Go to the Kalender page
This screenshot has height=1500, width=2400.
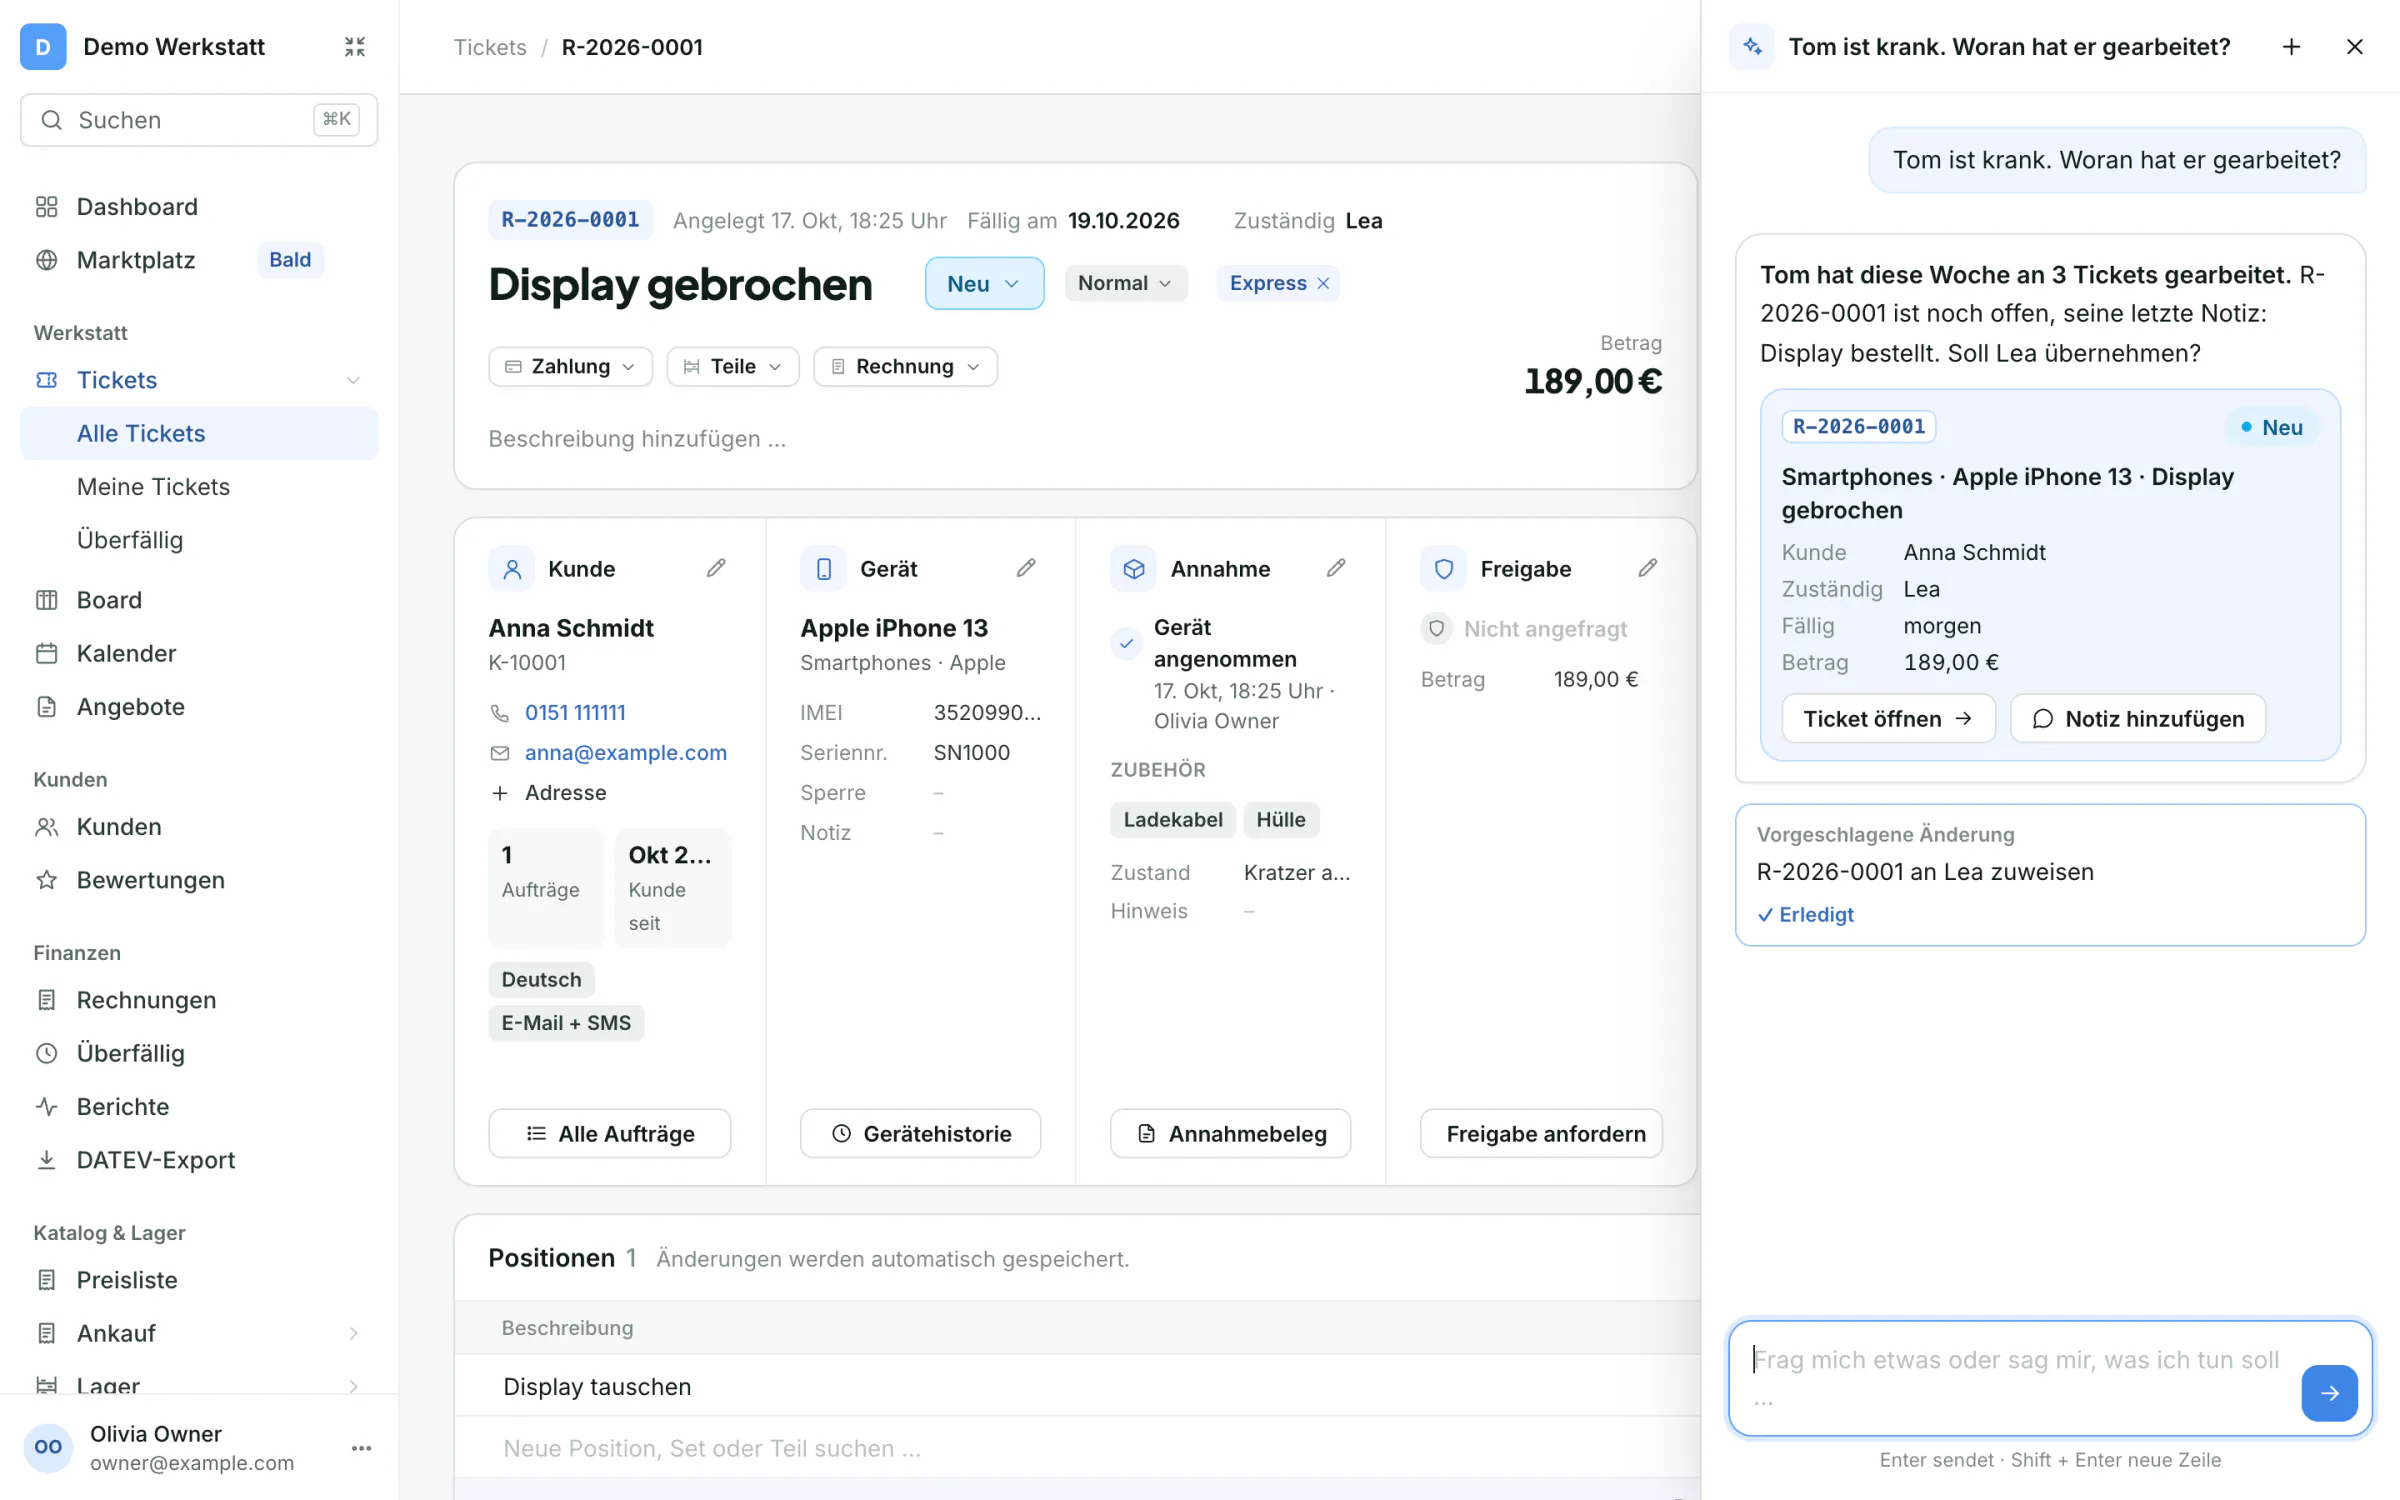[126, 653]
